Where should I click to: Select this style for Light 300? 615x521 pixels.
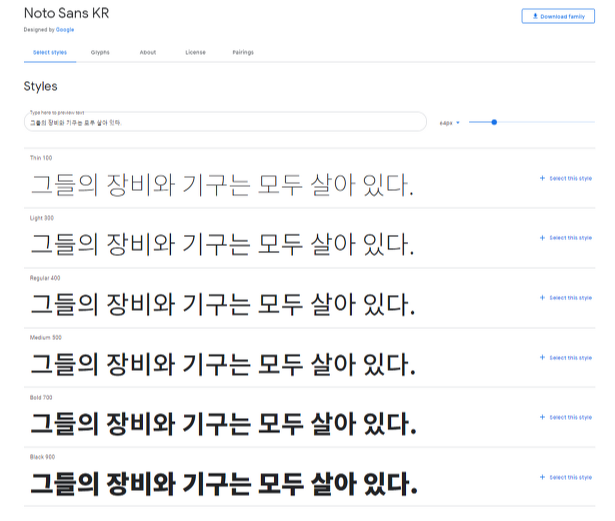pos(566,238)
